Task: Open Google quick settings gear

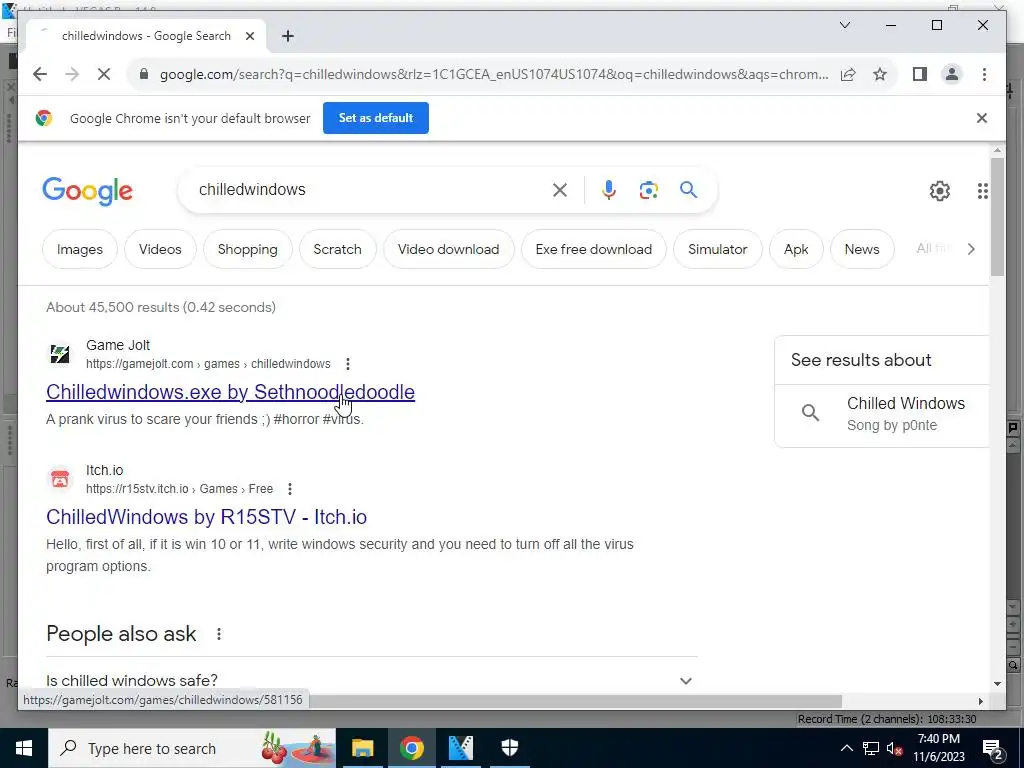Action: [x=940, y=191]
